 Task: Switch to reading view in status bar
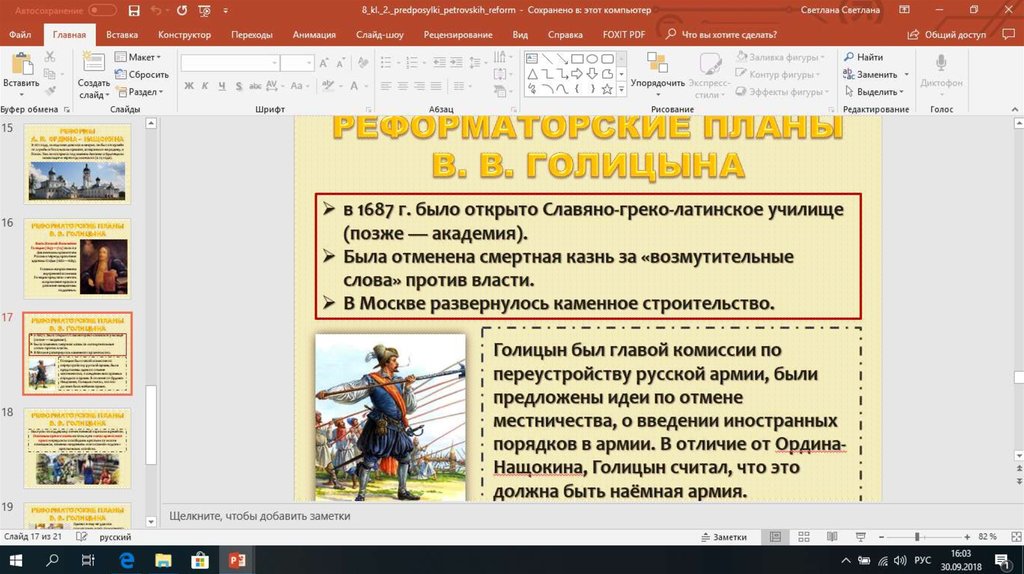(830, 537)
